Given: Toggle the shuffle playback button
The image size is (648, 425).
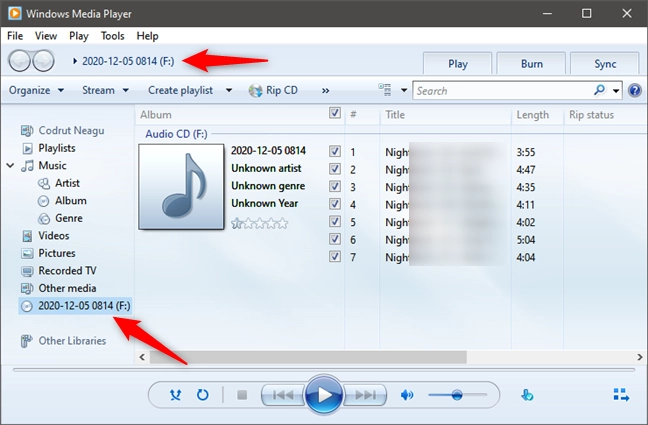Looking at the screenshot, I should (x=176, y=395).
